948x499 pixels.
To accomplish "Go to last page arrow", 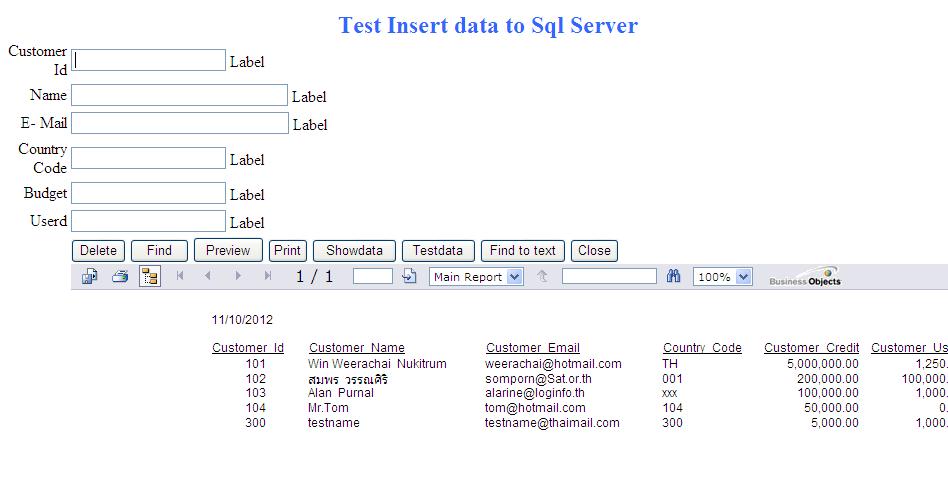I will (267, 276).
